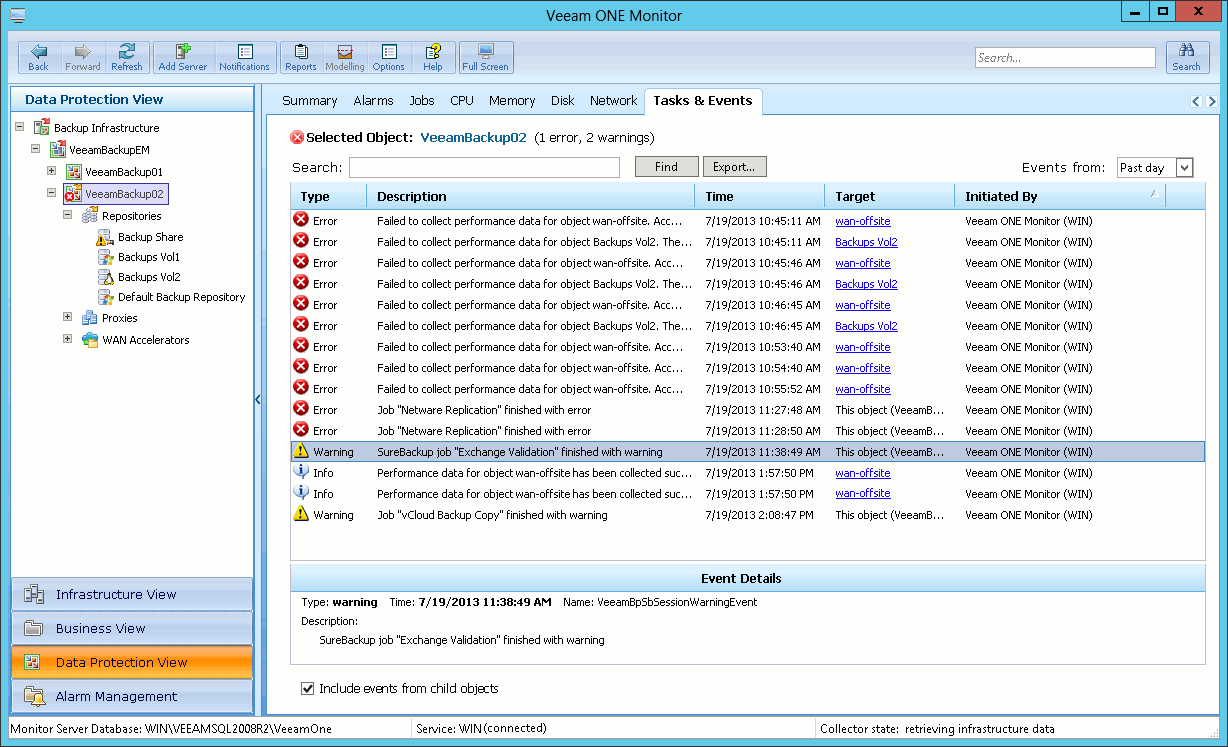The height and width of the screenshot is (747, 1228).
Task: Click the toolbar Search box
Action: [x=1066, y=58]
